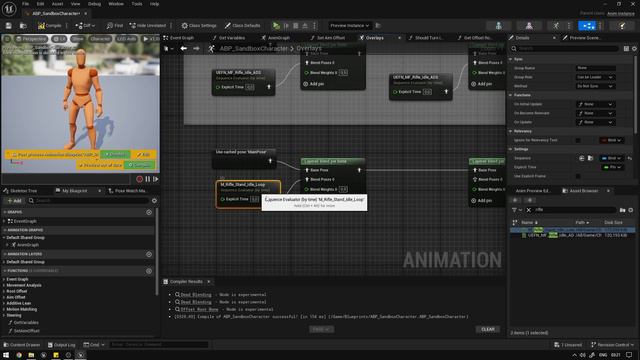Open the sync Method dropdown
Screen dimensions: 640x360
[595, 86]
